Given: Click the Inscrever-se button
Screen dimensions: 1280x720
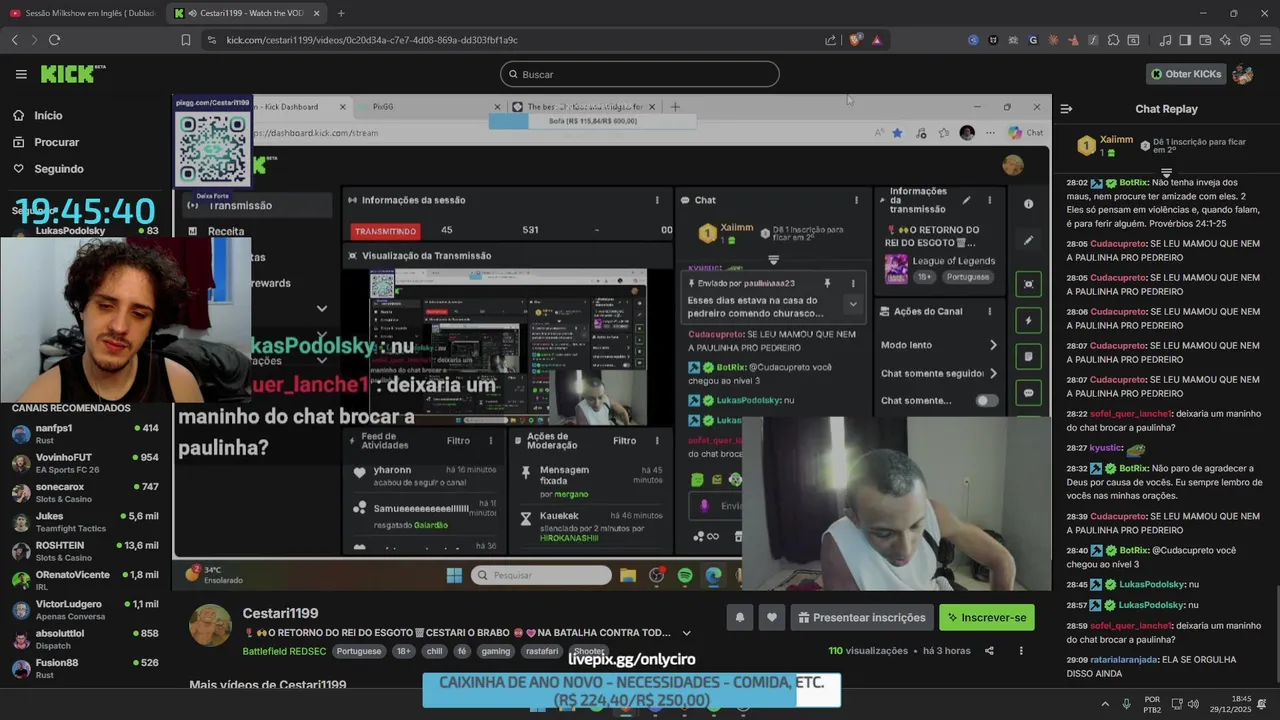Looking at the screenshot, I should pos(987,618).
